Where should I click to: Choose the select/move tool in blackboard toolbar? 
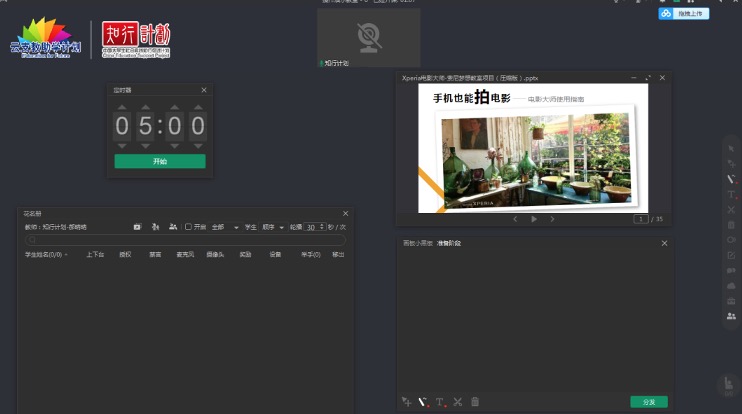(406, 402)
